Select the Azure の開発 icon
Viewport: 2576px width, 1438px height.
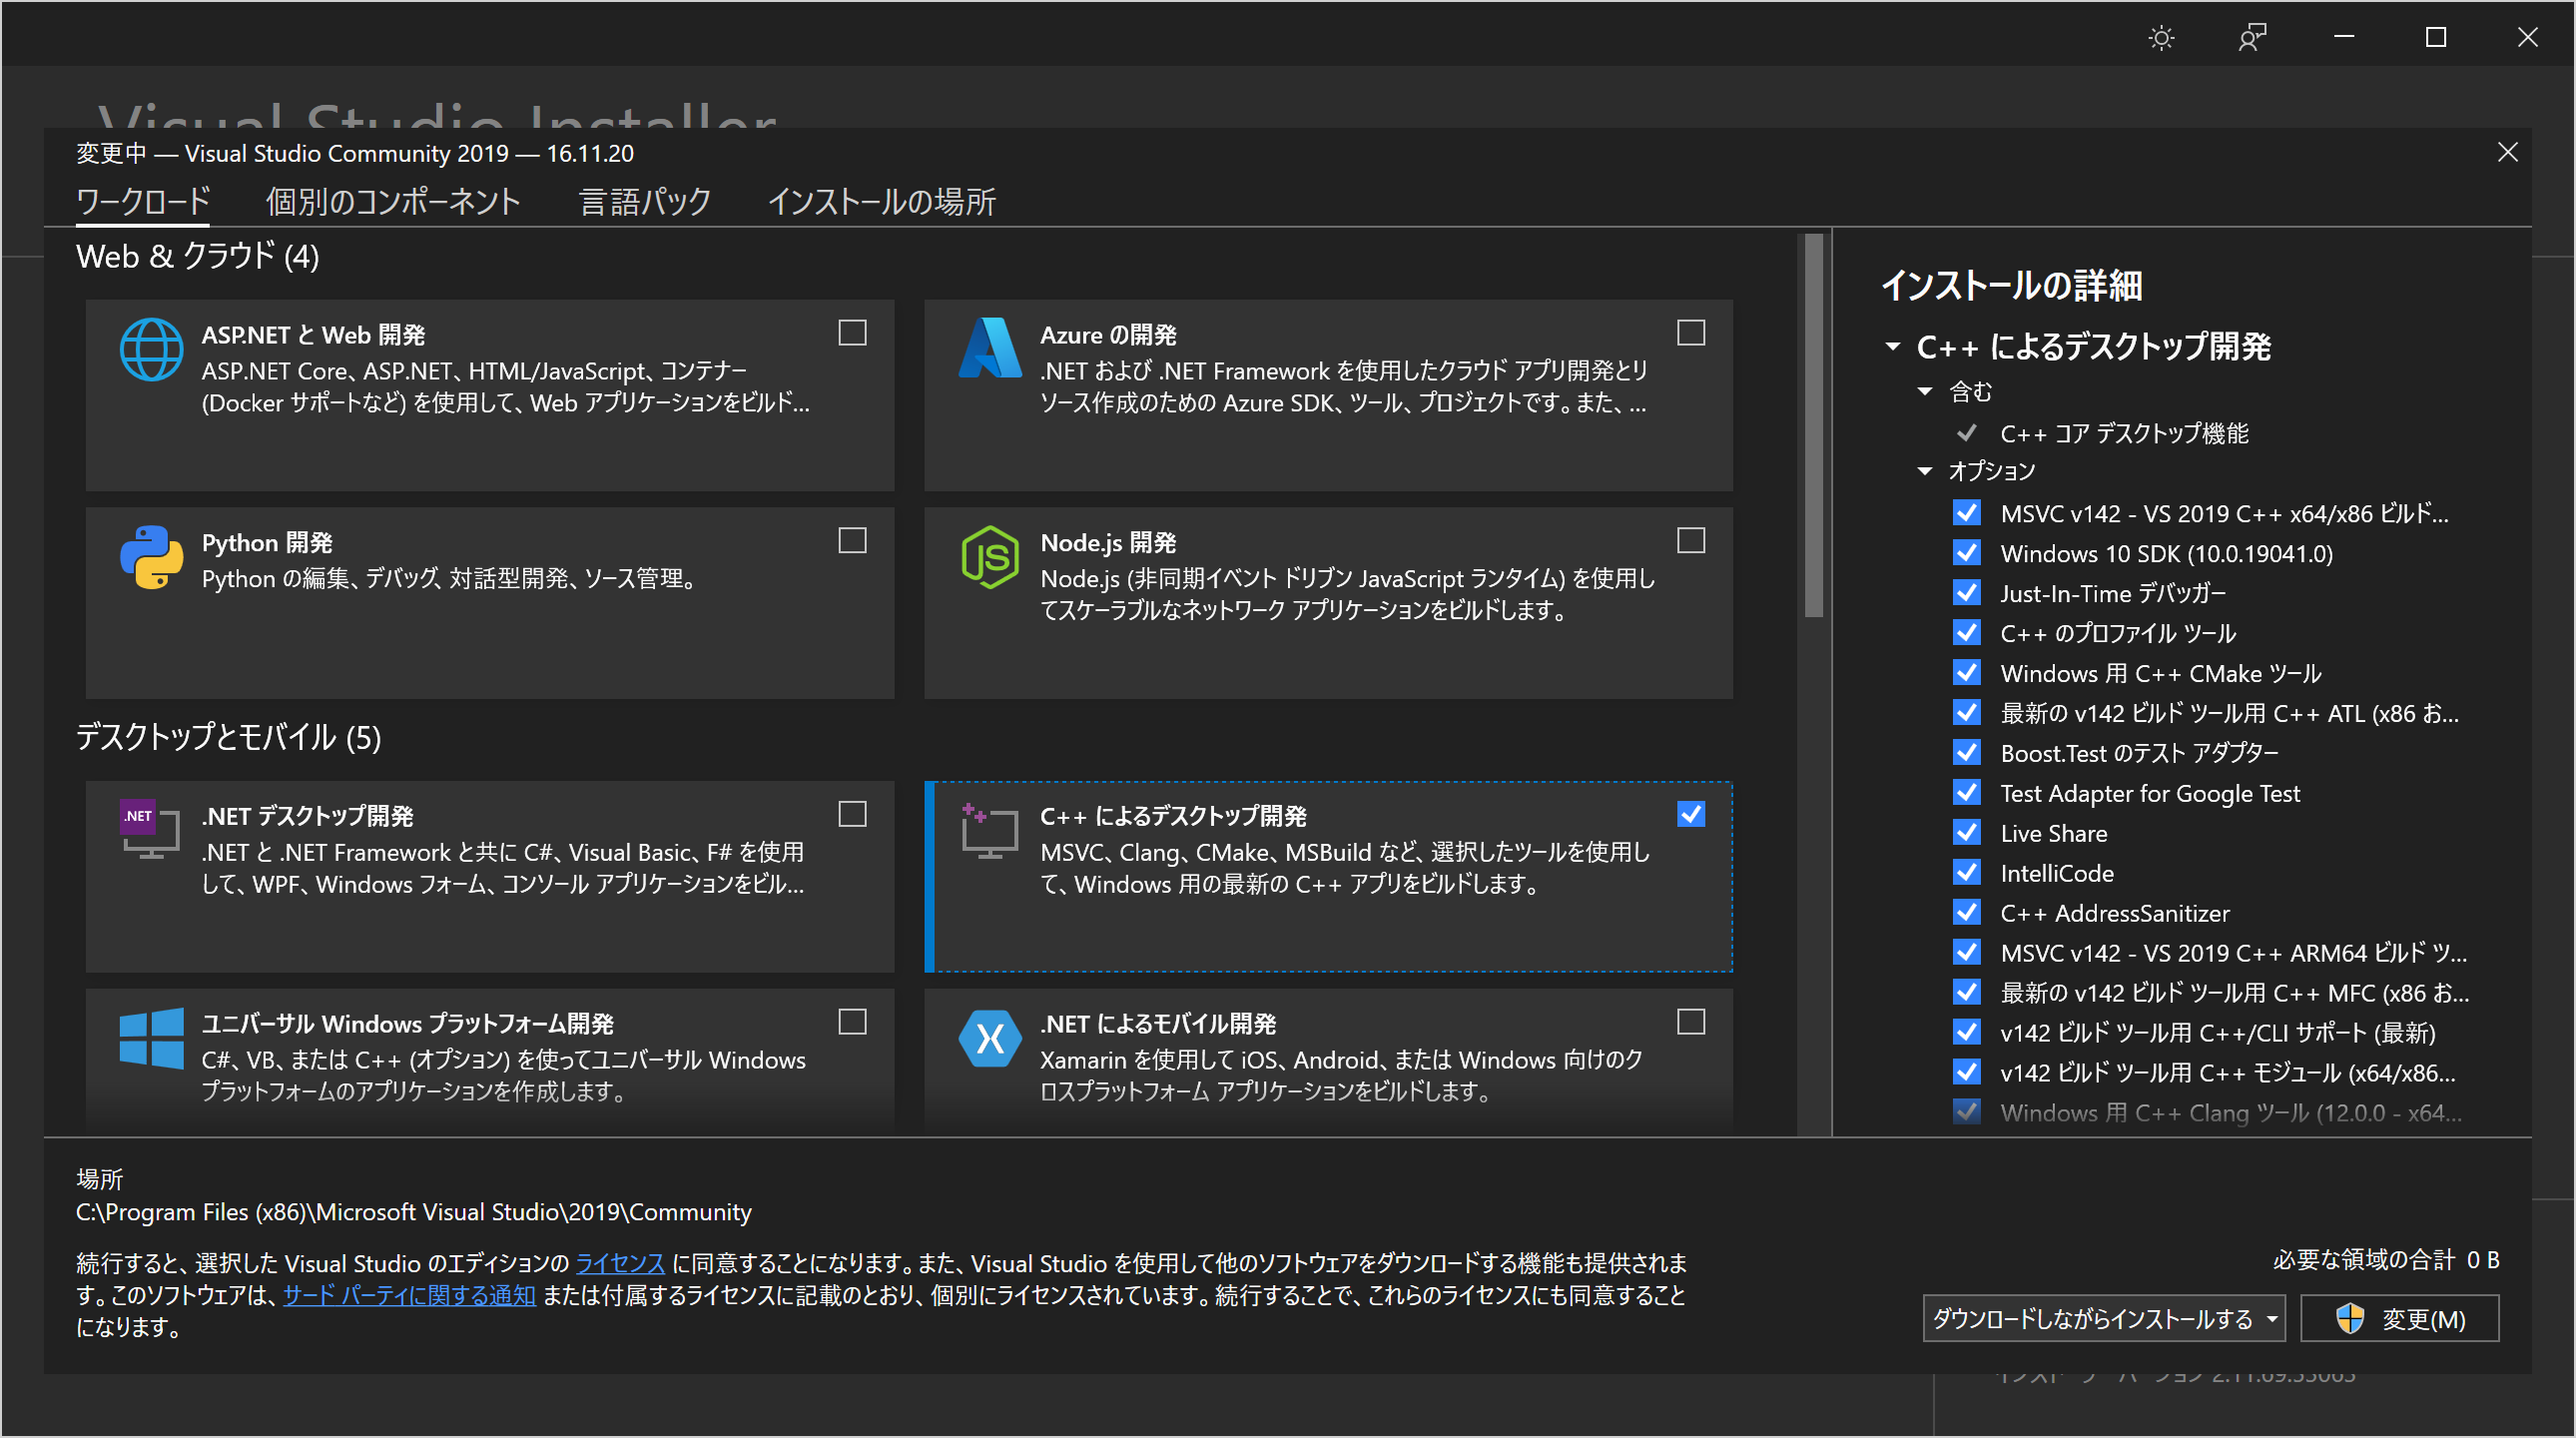point(989,349)
